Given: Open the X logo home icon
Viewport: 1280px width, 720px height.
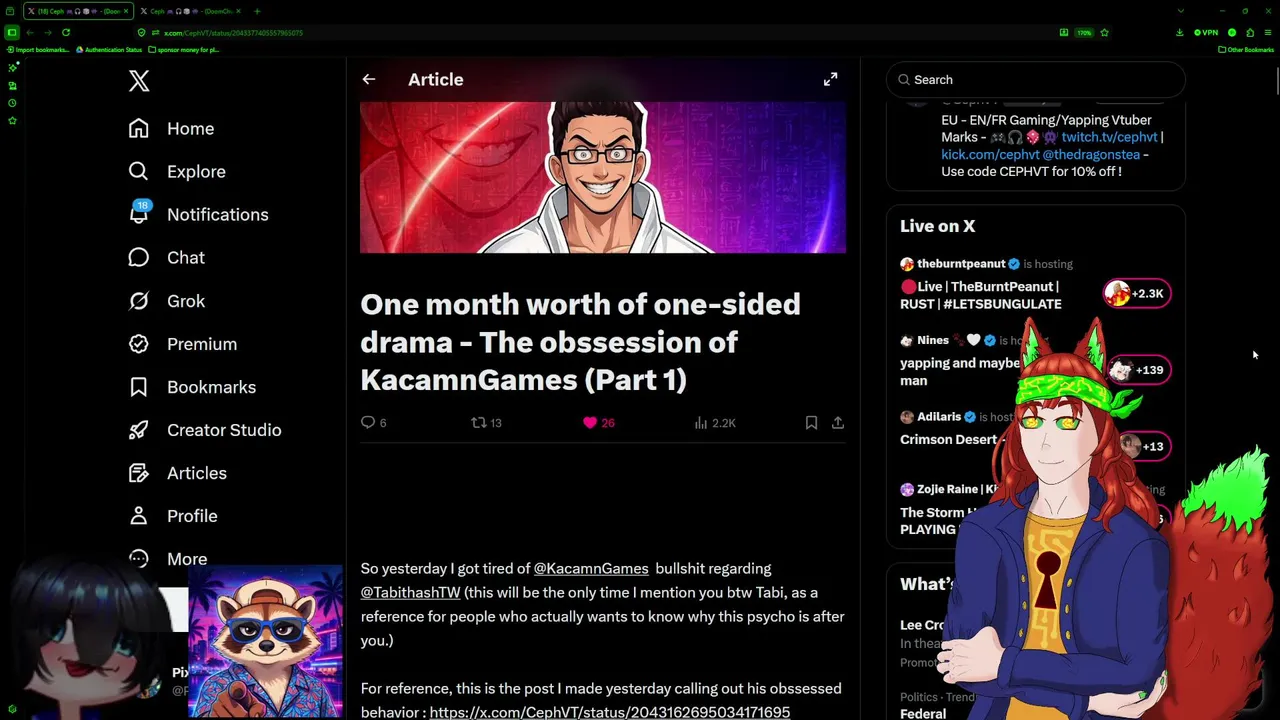Looking at the screenshot, I should [x=139, y=81].
